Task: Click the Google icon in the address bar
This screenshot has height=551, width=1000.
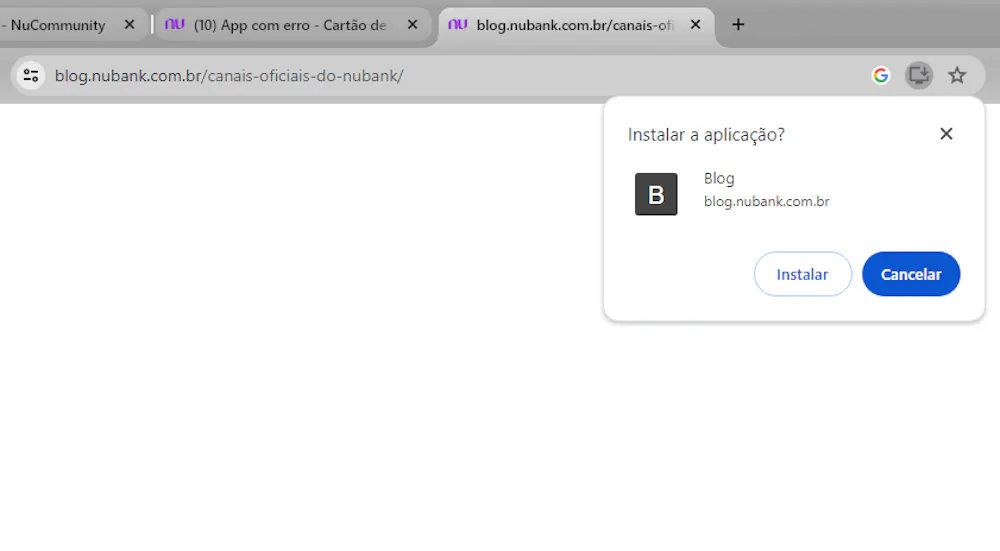Action: [881, 75]
